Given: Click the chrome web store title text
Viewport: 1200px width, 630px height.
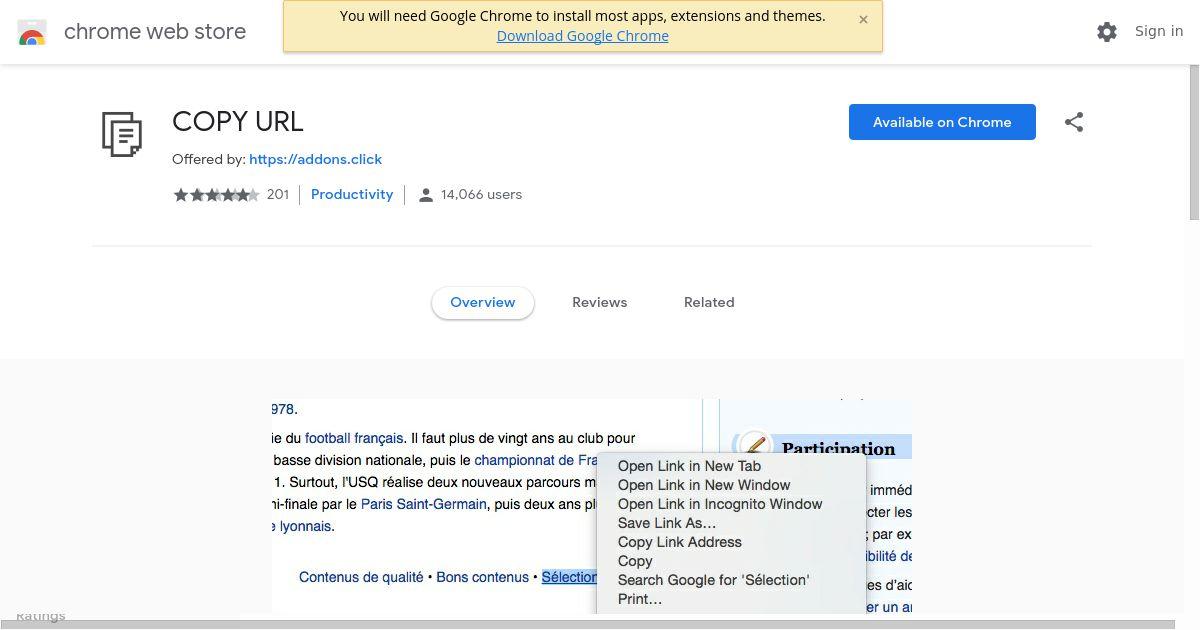Looking at the screenshot, I should (155, 32).
